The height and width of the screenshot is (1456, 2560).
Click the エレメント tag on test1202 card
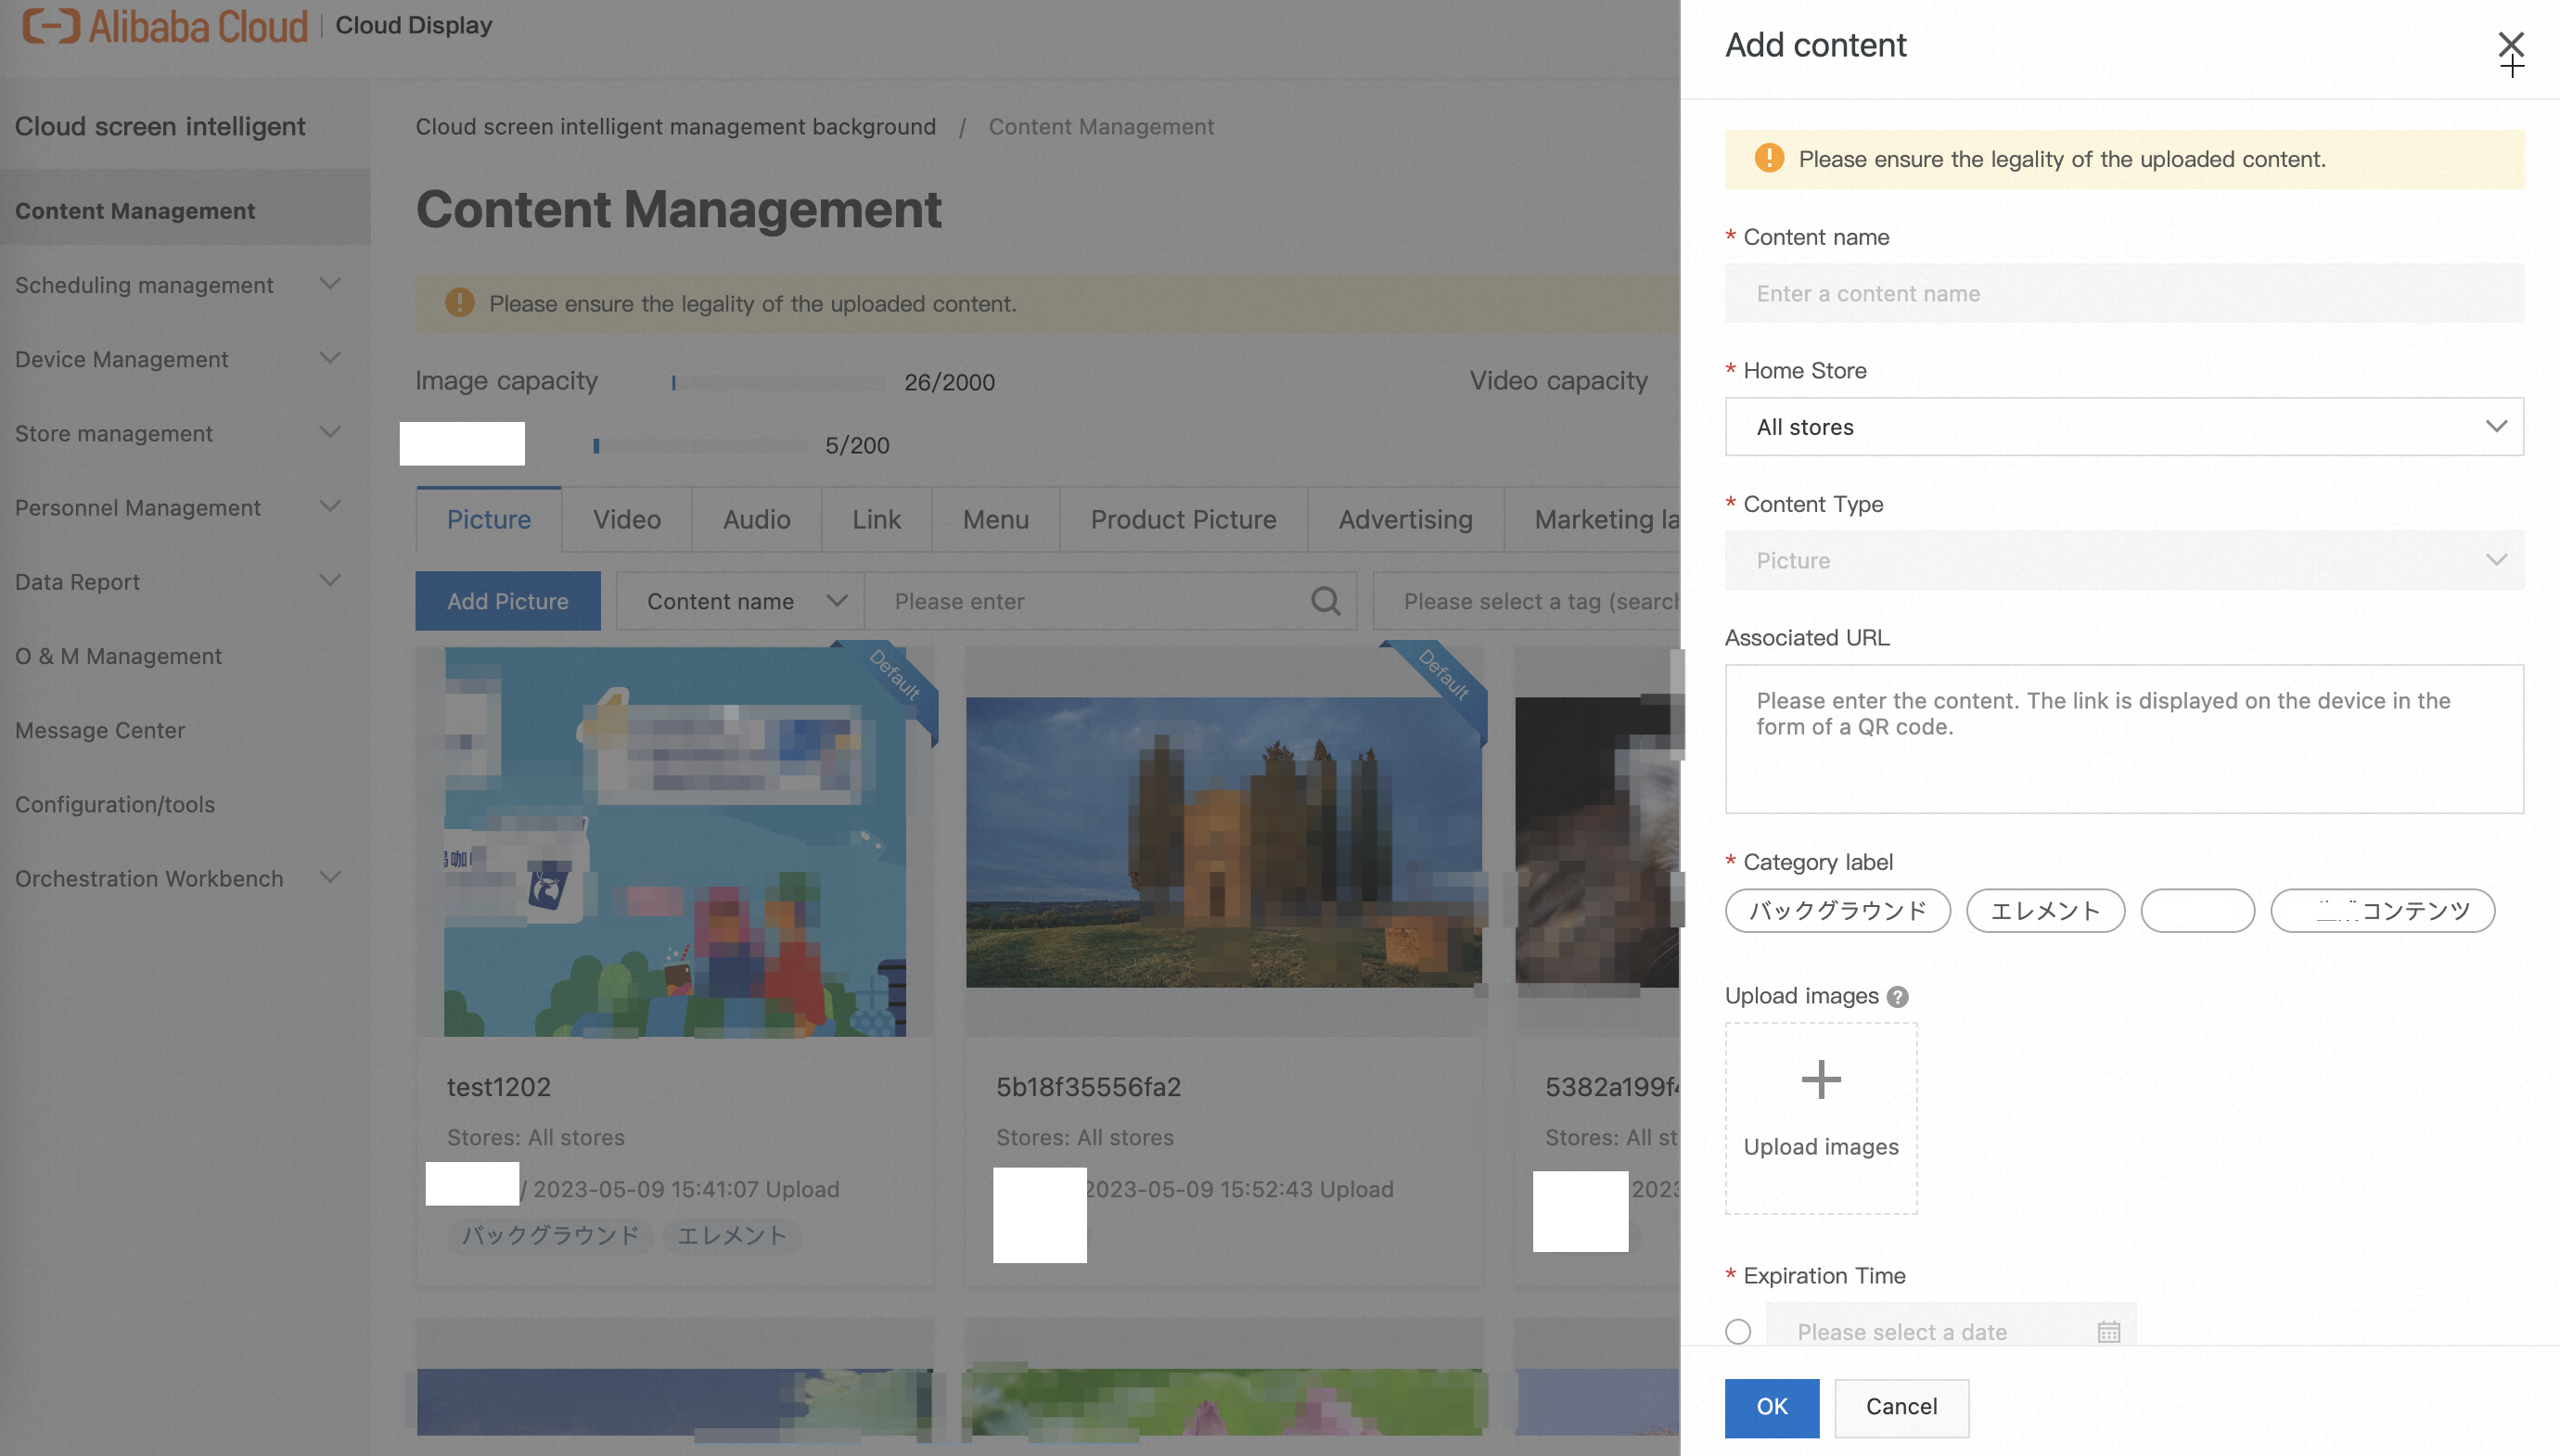[x=732, y=1235]
